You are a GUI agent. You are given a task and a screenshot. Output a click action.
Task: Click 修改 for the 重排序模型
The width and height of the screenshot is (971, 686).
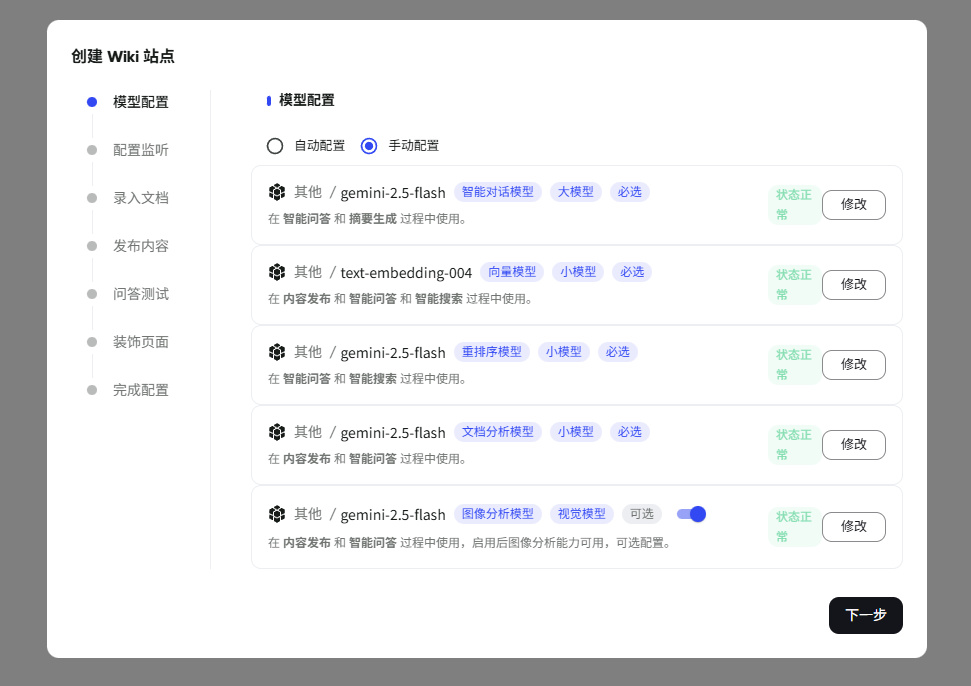853,364
